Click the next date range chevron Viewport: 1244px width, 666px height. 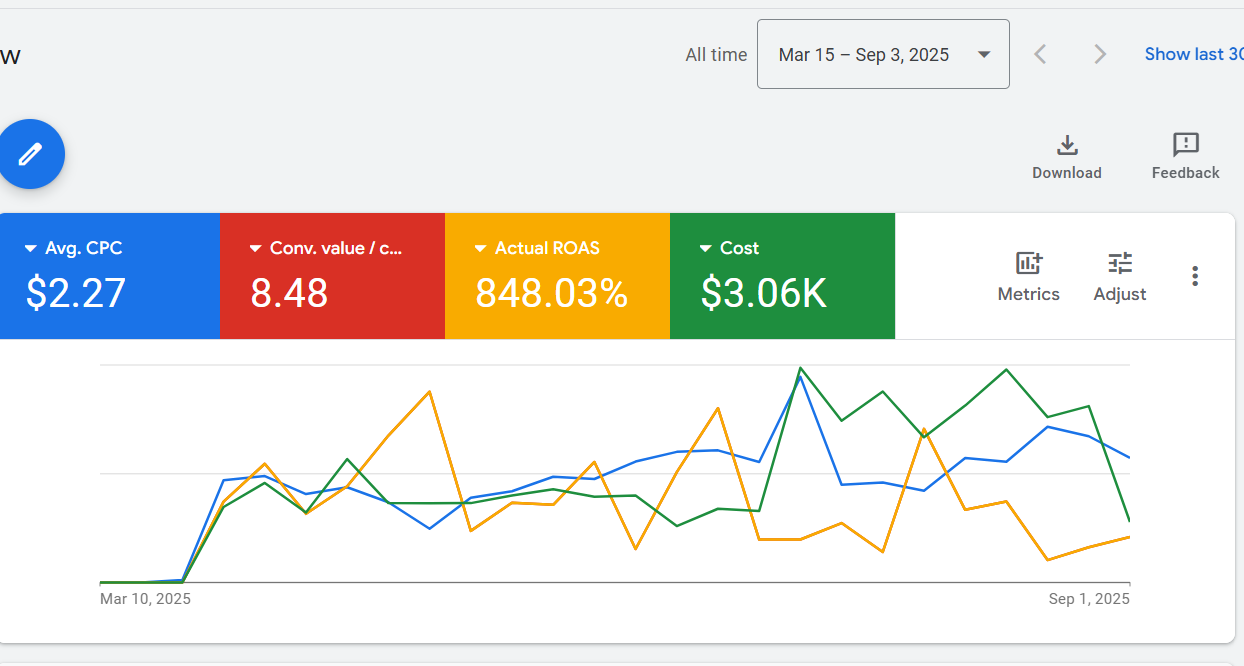(x=1100, y=54)
